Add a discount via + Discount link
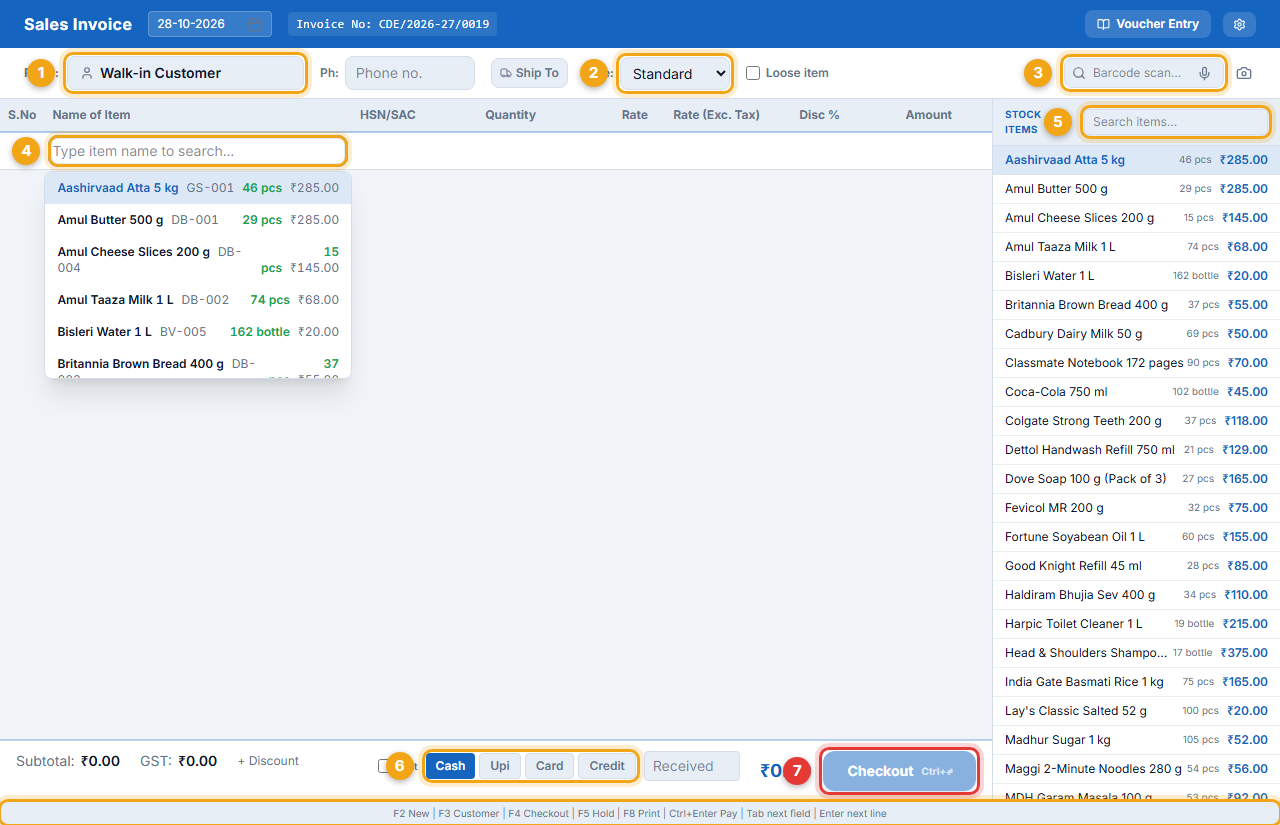Screen dimensions: 1280x825 pyautogui.click(x=268, y=761)
